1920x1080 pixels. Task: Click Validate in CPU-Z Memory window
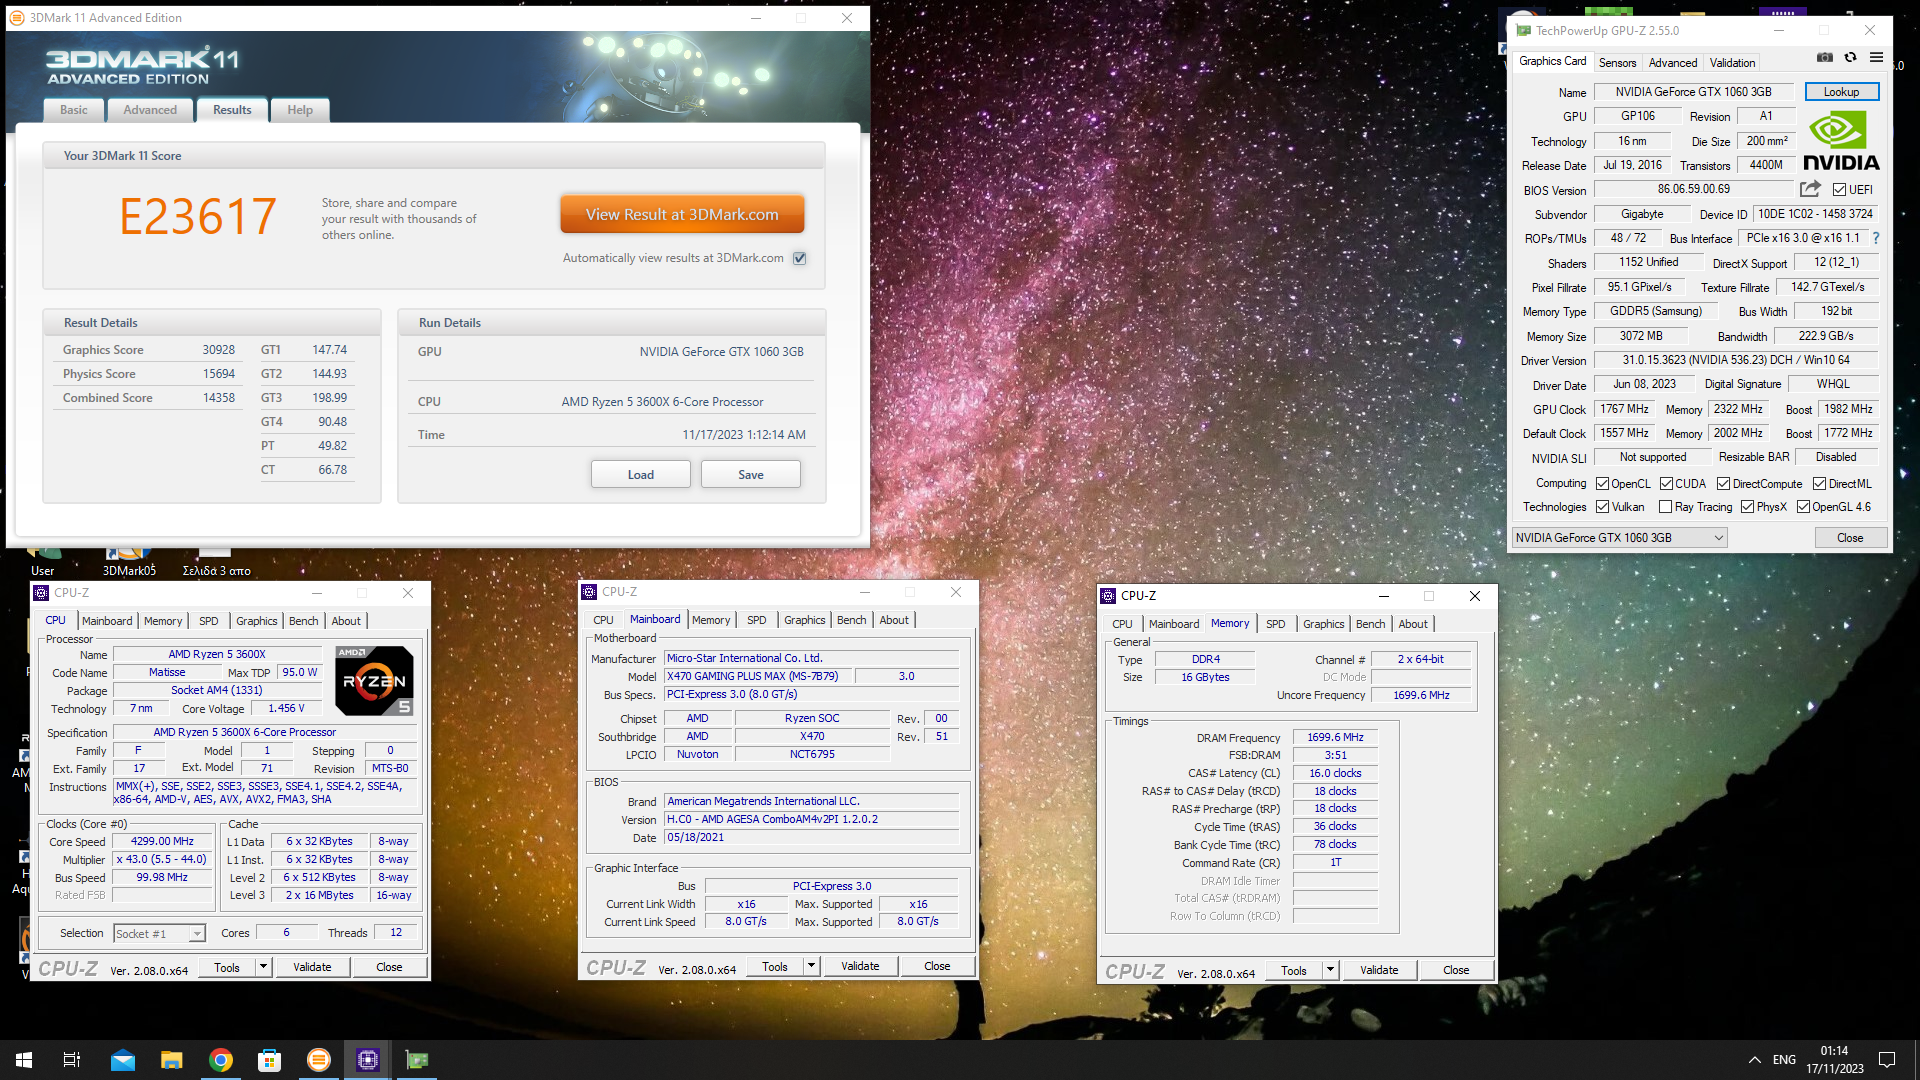click(1379, 970)
